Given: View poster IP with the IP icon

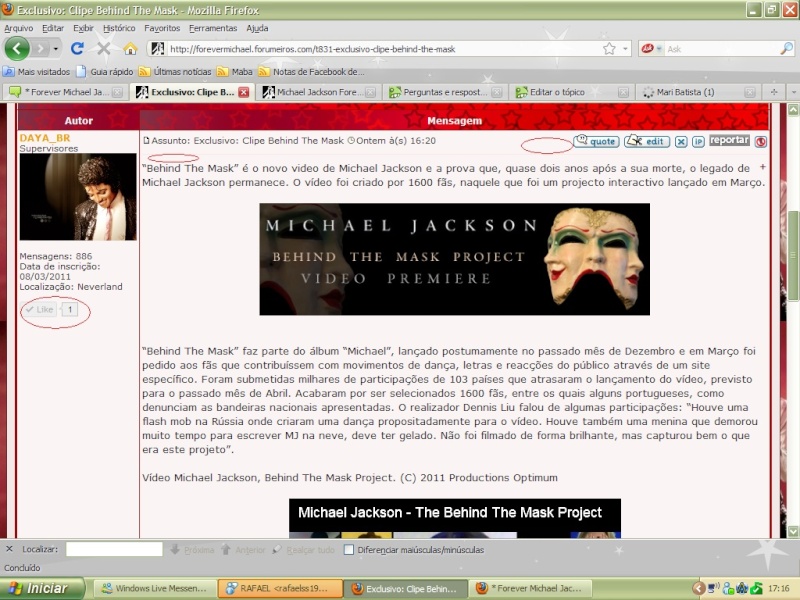Looking at the screenshot, I should click(x=698, y=141).
